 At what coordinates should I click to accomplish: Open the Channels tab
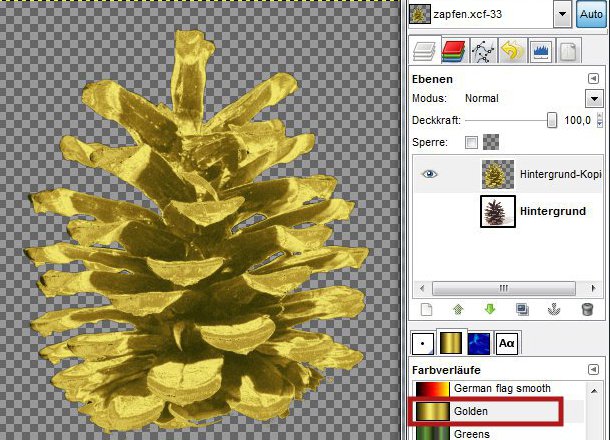click(454, 51)
